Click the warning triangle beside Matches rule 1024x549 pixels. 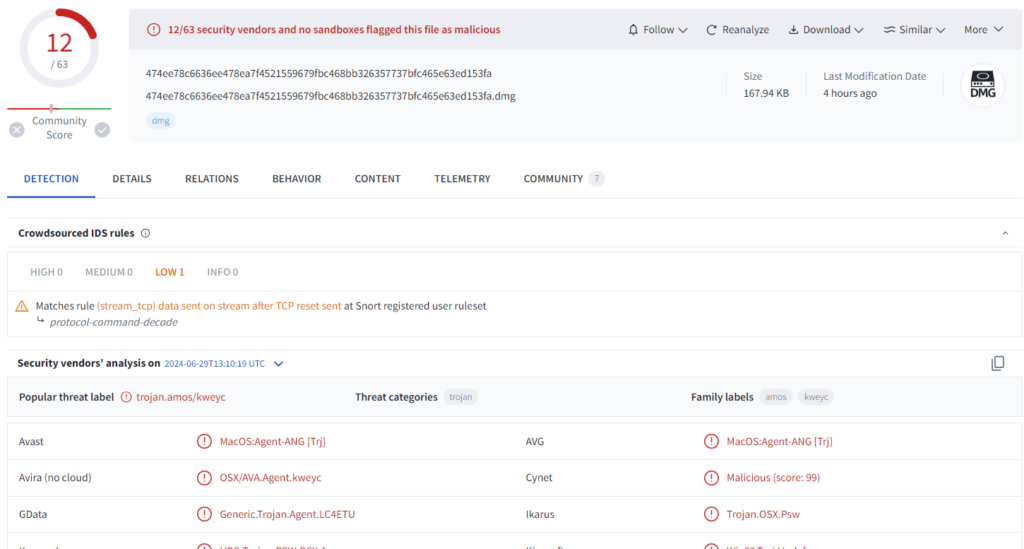pos(22,306)
